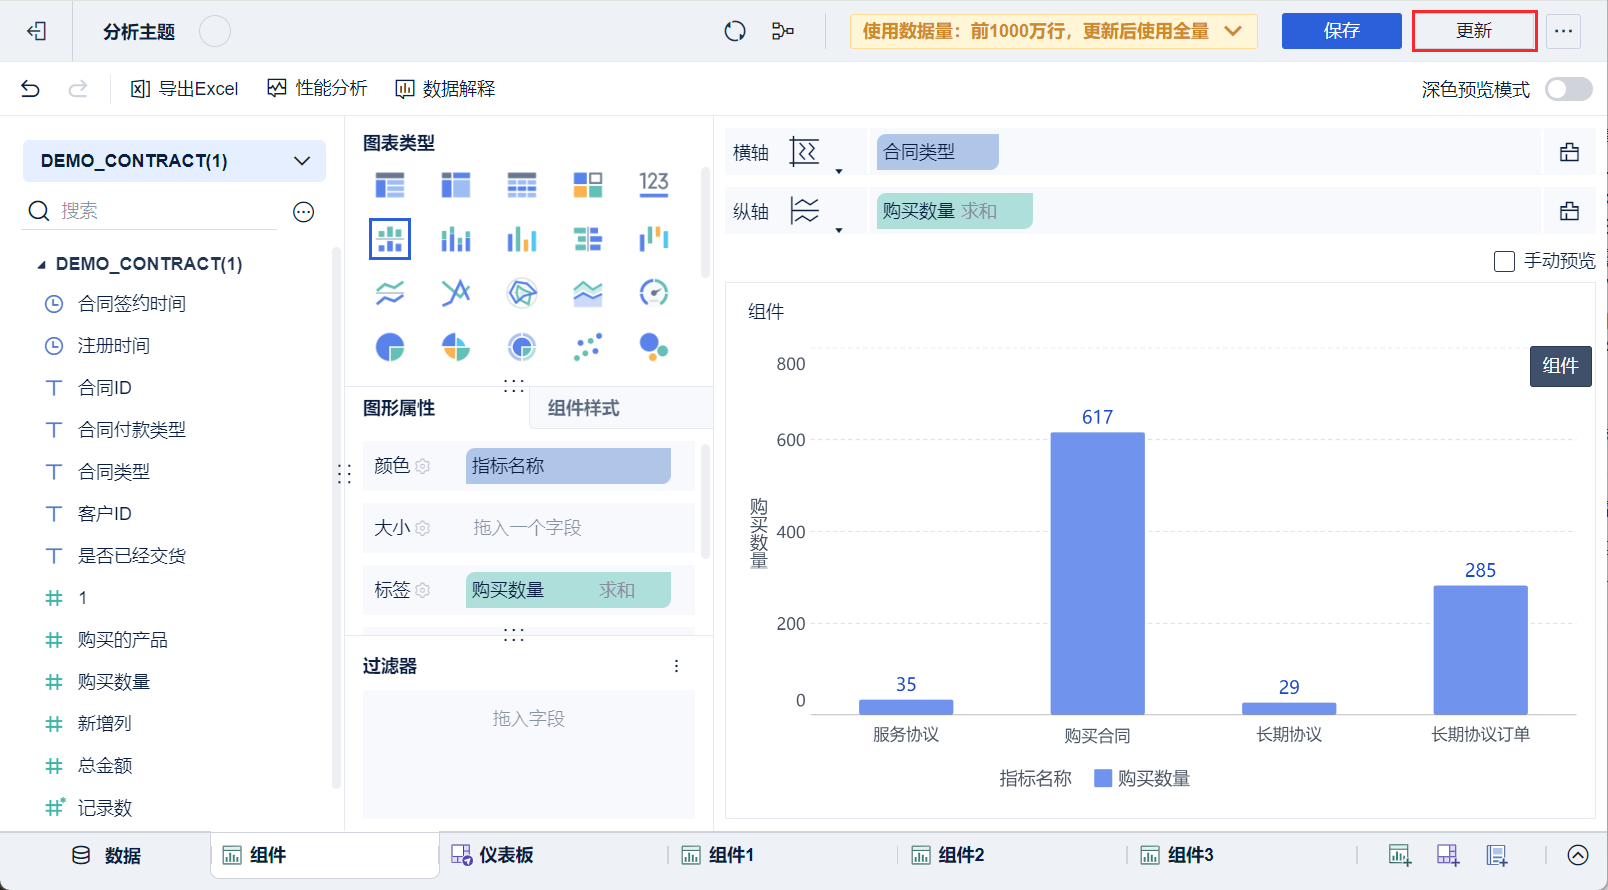Click the 购买数量 求和 pill in 纵轴
The width and height of the screenshot is (1608, 890).
955,211
